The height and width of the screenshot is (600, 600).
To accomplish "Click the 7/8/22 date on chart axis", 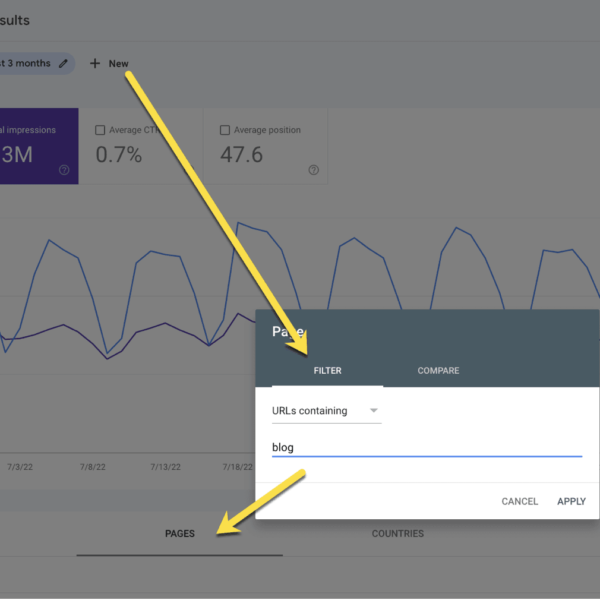I will pyautogui.click(x=107, y=467).
